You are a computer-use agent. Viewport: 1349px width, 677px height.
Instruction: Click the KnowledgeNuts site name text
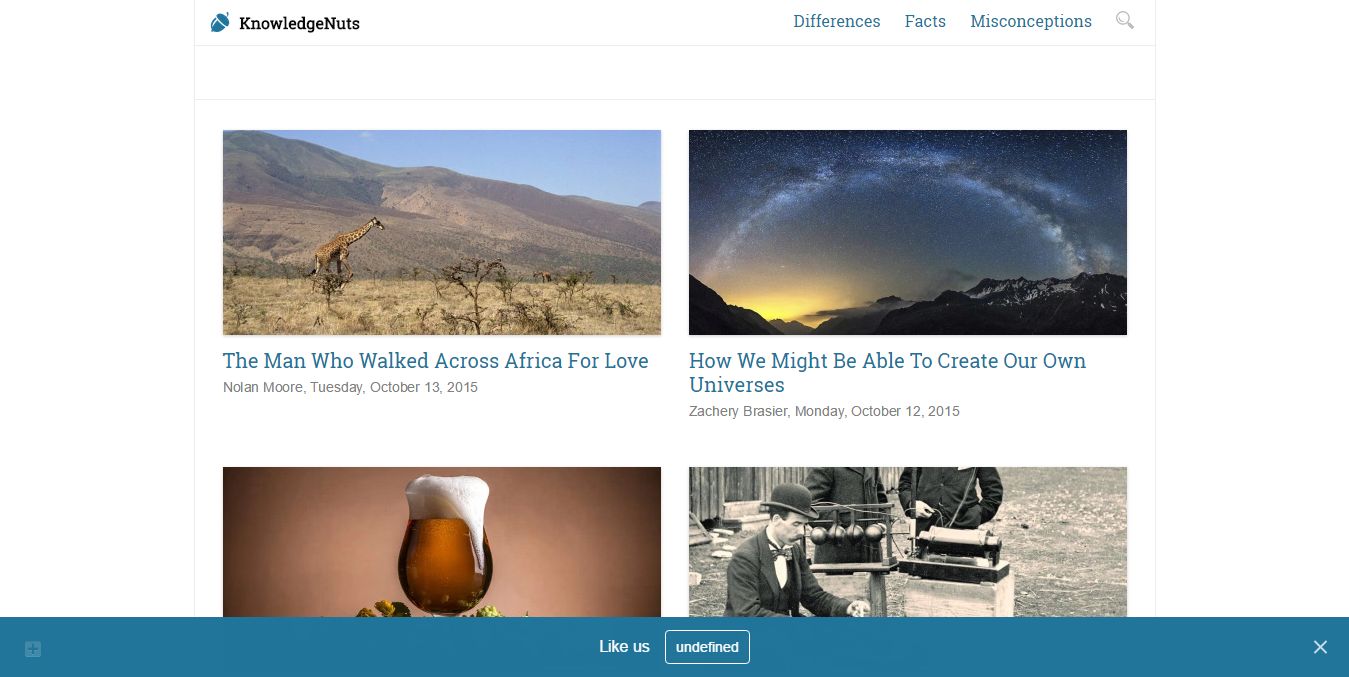click(x=299, y=23)
